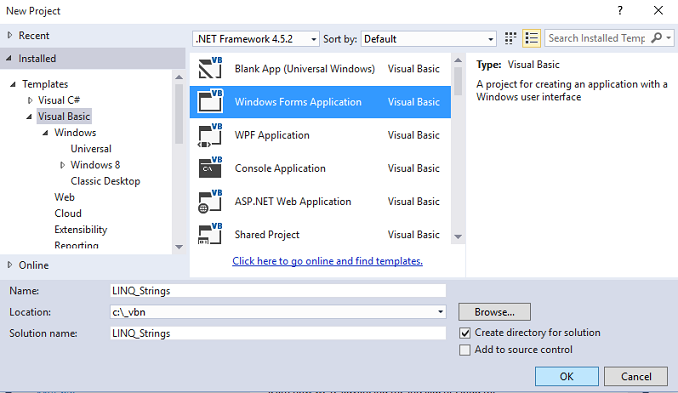Click the Console Application template icon

coord(210,168)
